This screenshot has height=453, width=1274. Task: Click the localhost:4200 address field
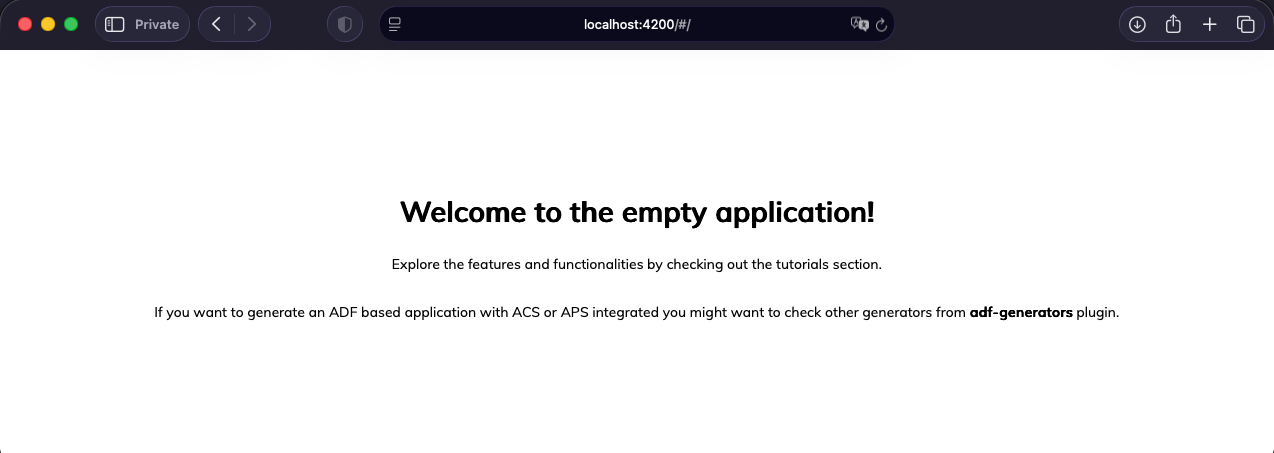pos(637,24)
